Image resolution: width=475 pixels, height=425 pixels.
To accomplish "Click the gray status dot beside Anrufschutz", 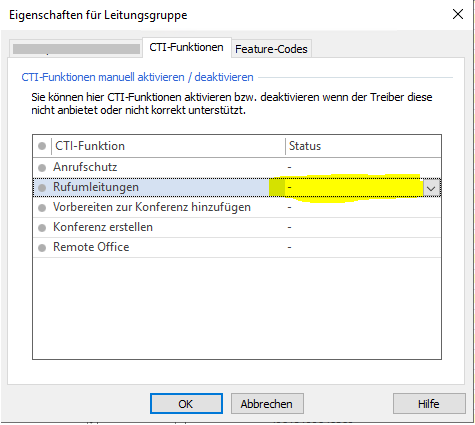I will click(x=42, y=168).
